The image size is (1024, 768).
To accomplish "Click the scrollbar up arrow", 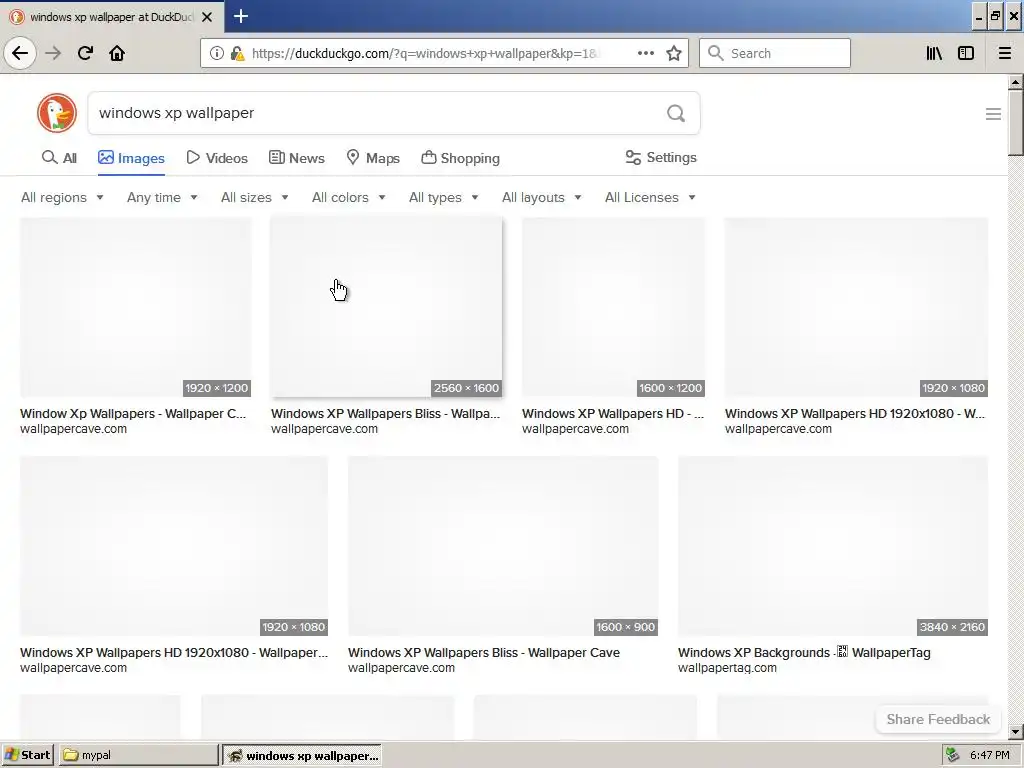I will click(x=1015, y=82).
